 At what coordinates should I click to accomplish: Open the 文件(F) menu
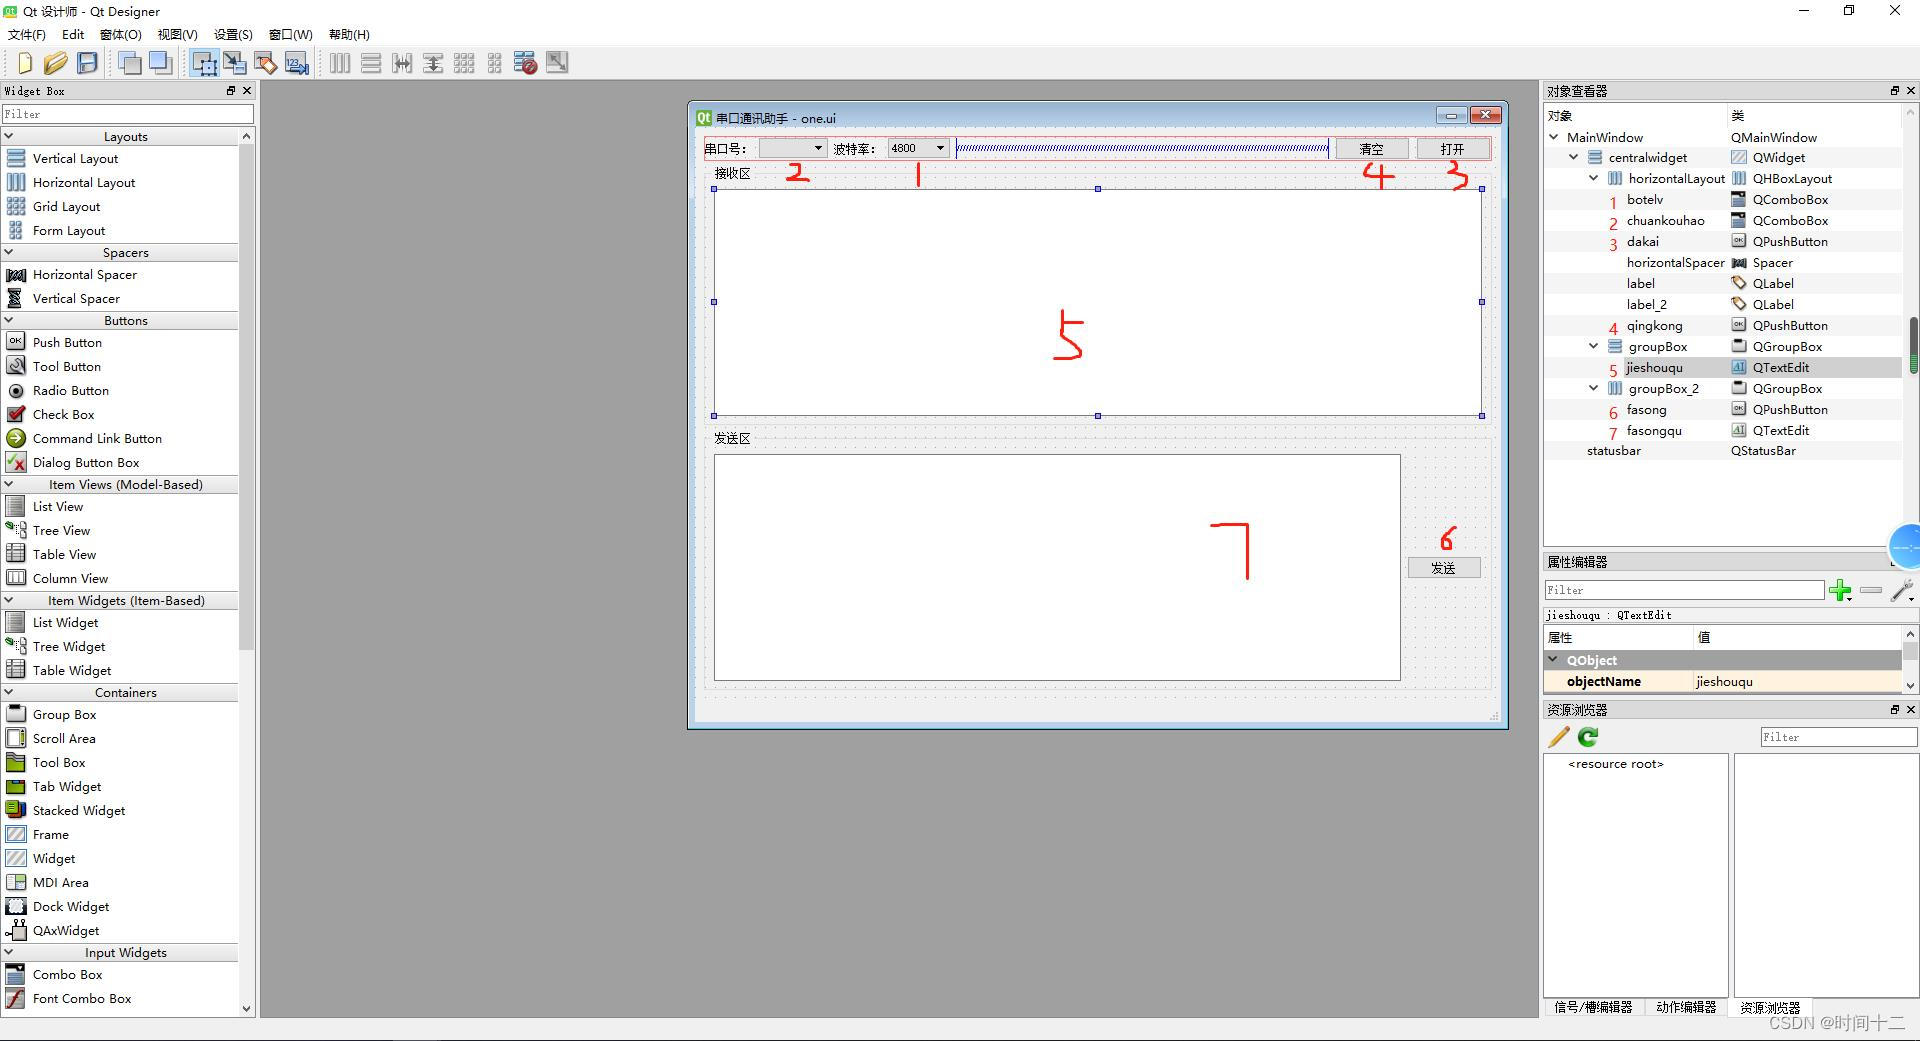click(27, 34)
